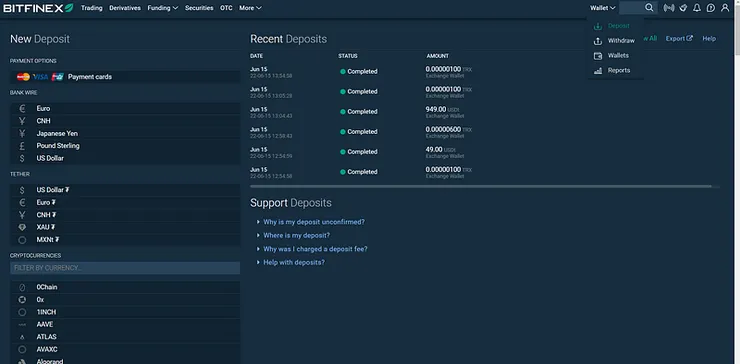The height and width of the screenshot is (364, 740).
Task: Click the ATLAS coin icon
Action: [x=22, y=337]
